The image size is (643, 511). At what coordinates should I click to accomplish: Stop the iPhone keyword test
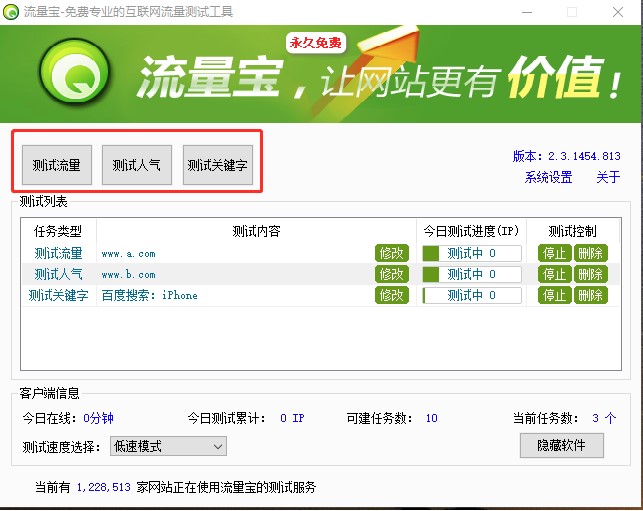pyautogui.click(x=554, y=295)
